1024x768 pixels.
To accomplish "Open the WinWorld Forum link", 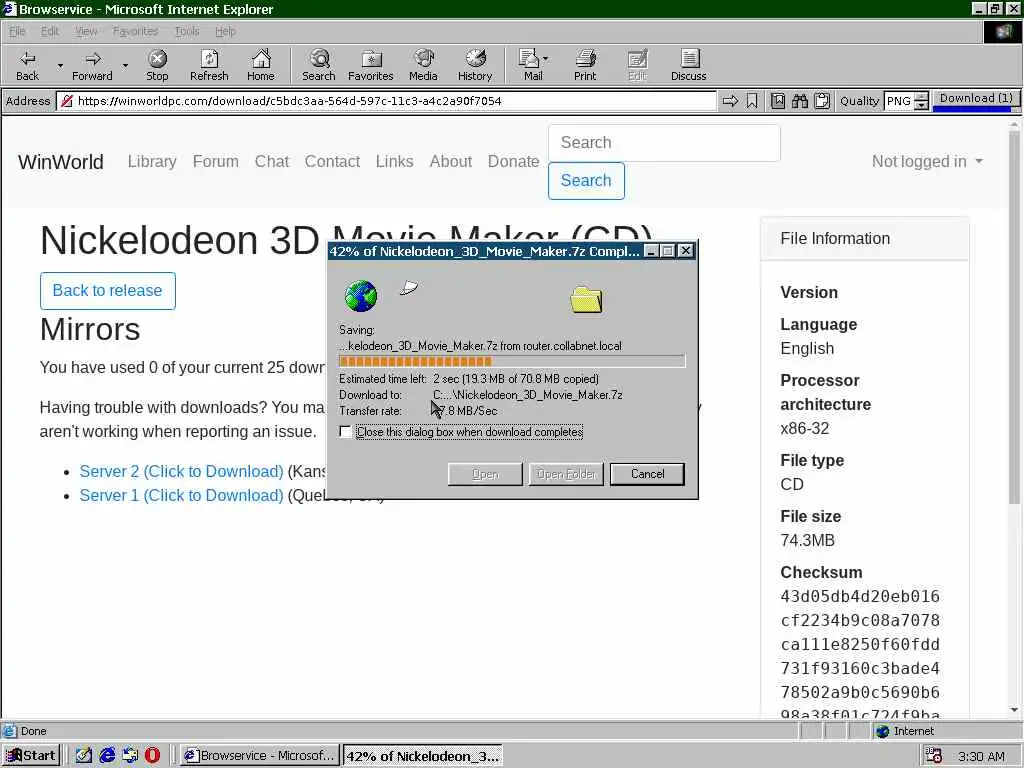I will click(x=216, y=161).
